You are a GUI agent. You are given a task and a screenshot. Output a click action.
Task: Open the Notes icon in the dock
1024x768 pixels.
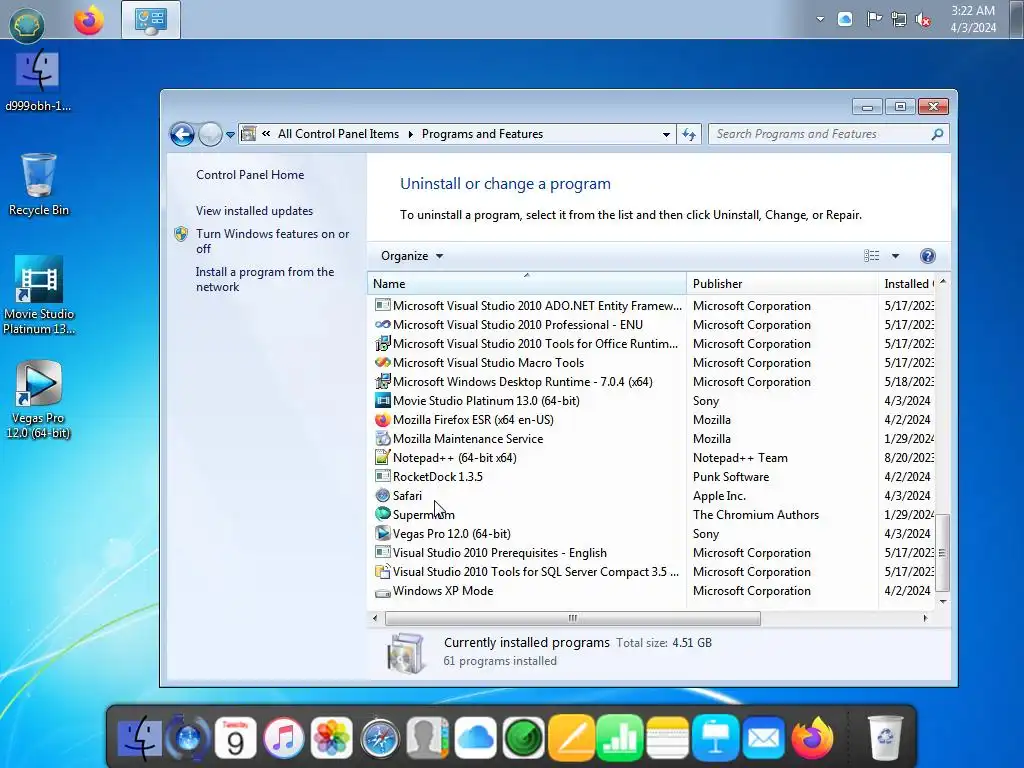coord(667,739)
